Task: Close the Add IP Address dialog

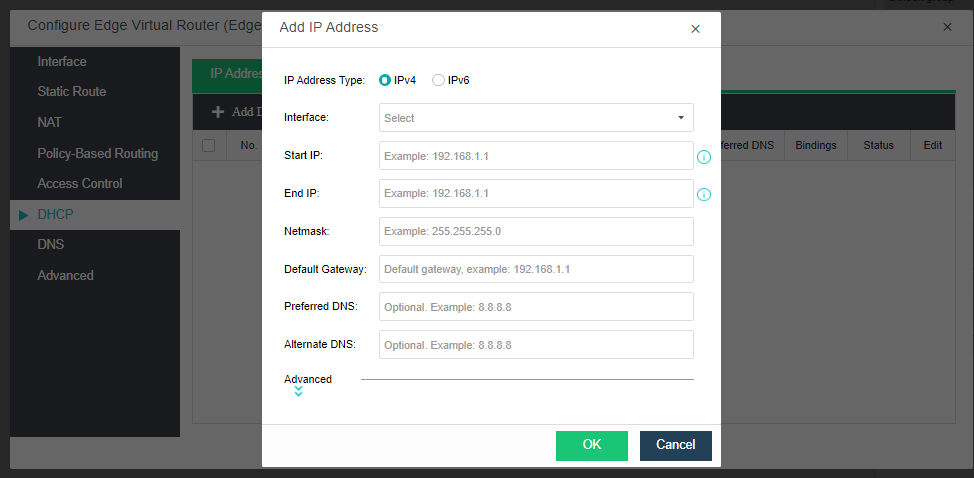Action: 695,29
